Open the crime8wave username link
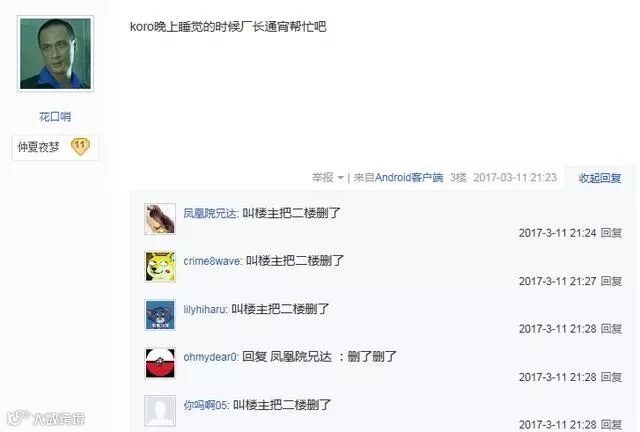Viewport: 640px width, 432px height. click(212, 261)
